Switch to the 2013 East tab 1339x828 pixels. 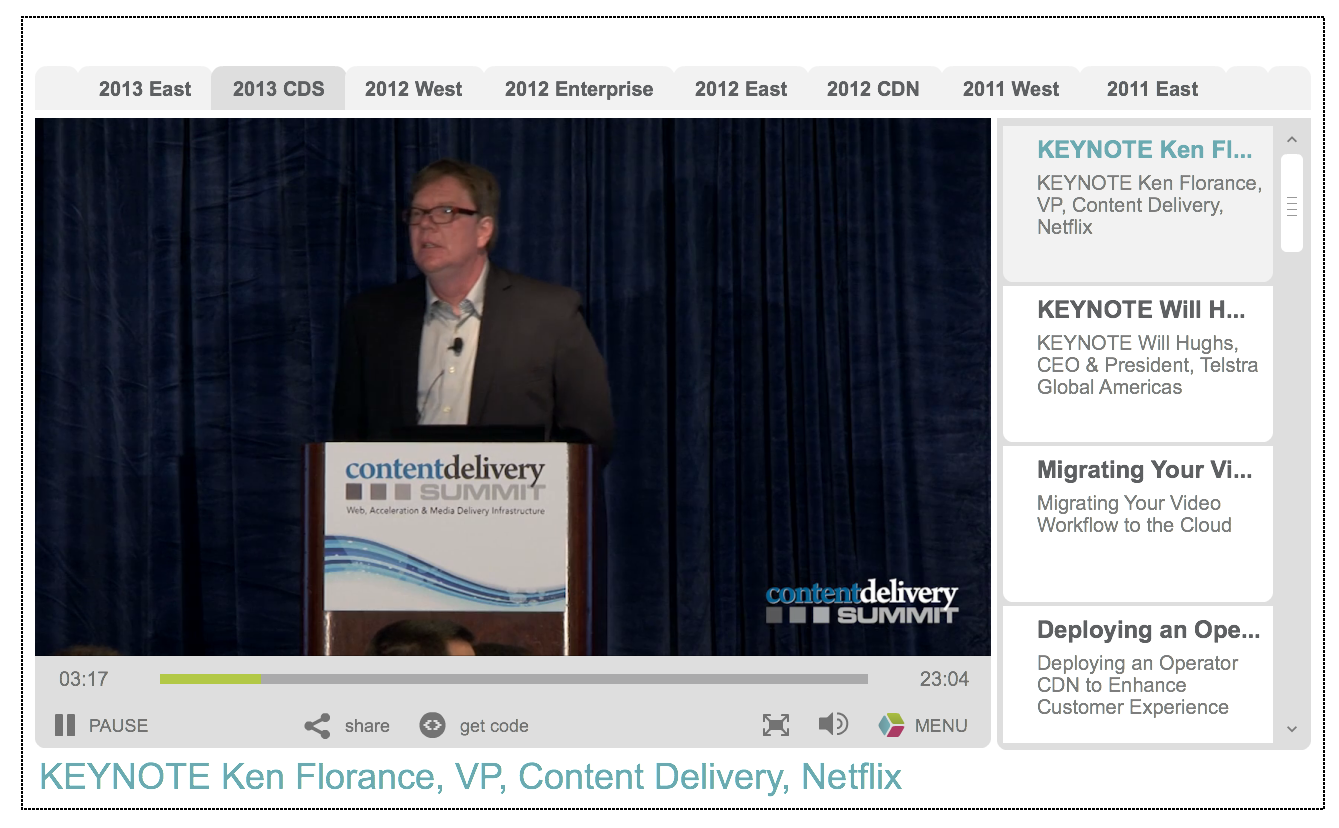(x=145, y=89)
